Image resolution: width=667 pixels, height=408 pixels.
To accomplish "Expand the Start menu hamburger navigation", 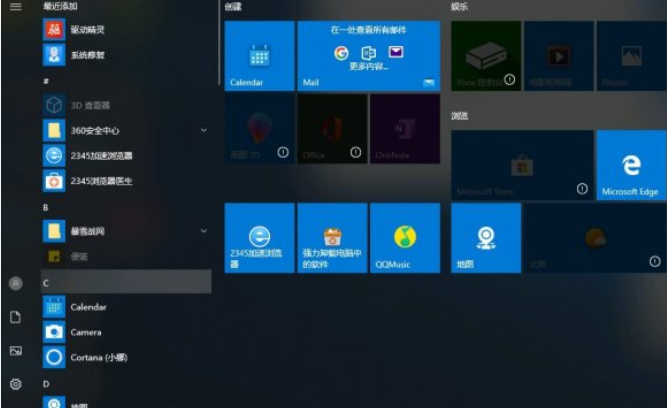I will click(16, 6).
